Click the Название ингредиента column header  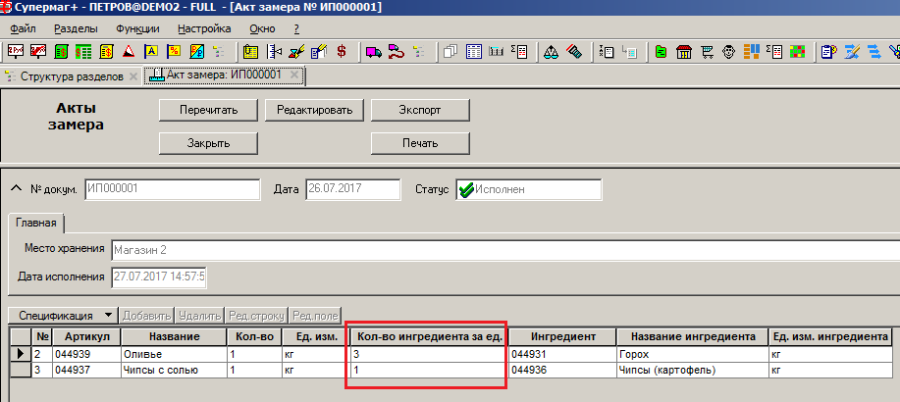click(x=692, y=336)
